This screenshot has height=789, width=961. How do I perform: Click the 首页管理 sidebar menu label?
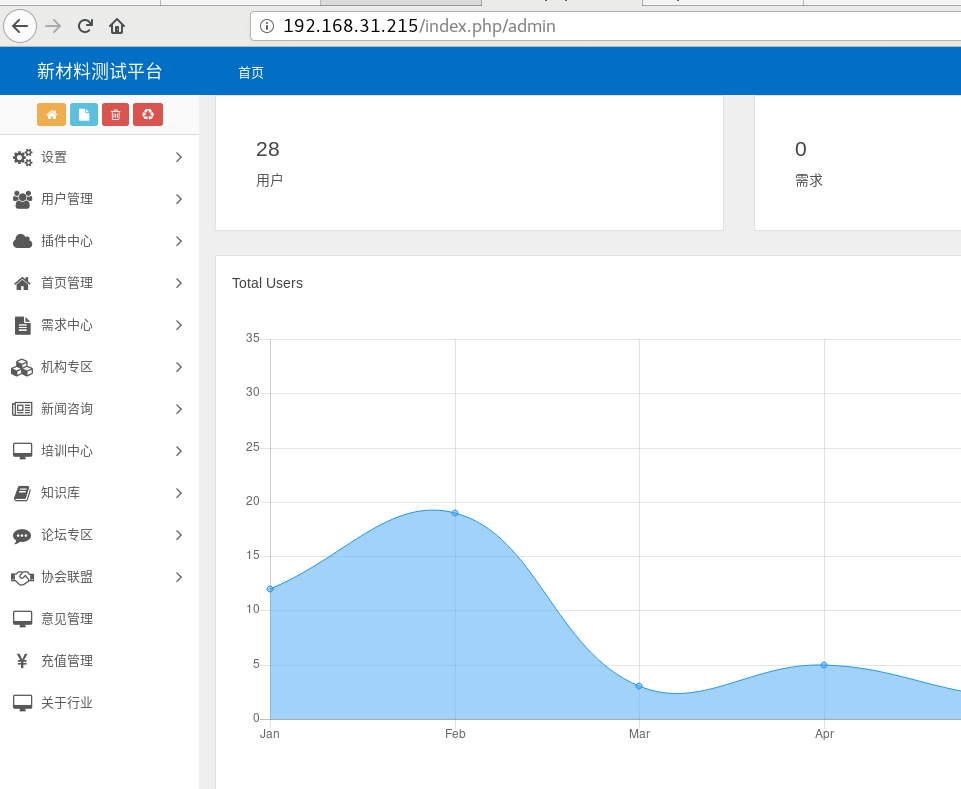pyautogui.click(x=67, y=283)
